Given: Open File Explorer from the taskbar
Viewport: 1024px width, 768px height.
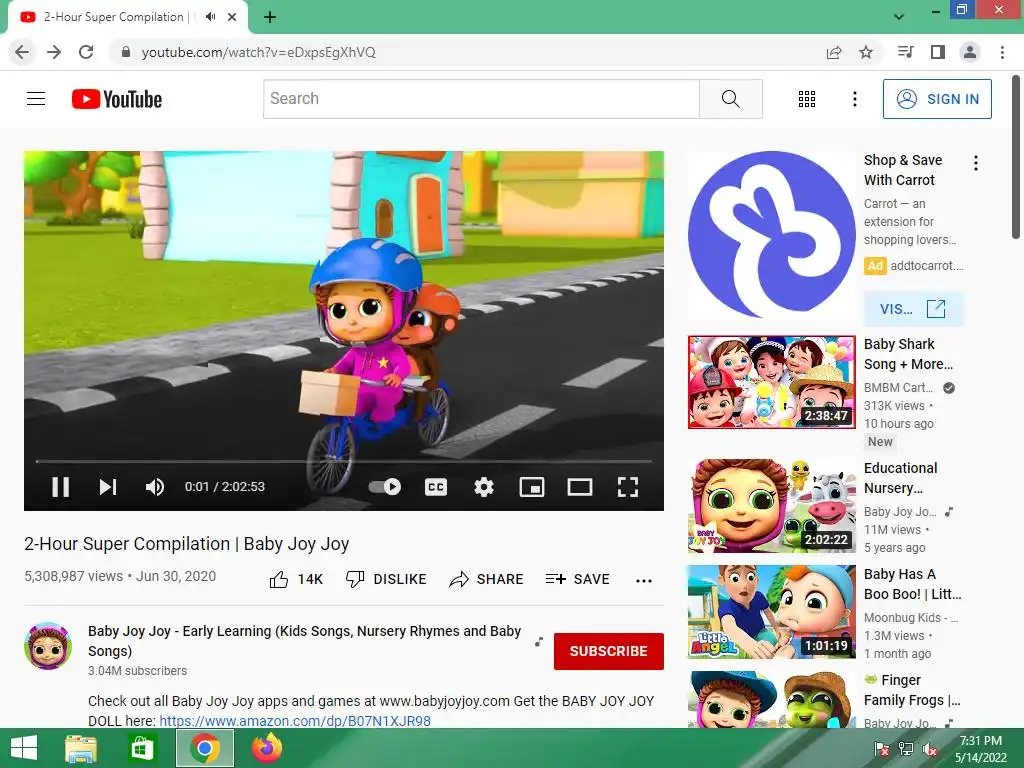Looking at the screenshot, I should point(82,748).
